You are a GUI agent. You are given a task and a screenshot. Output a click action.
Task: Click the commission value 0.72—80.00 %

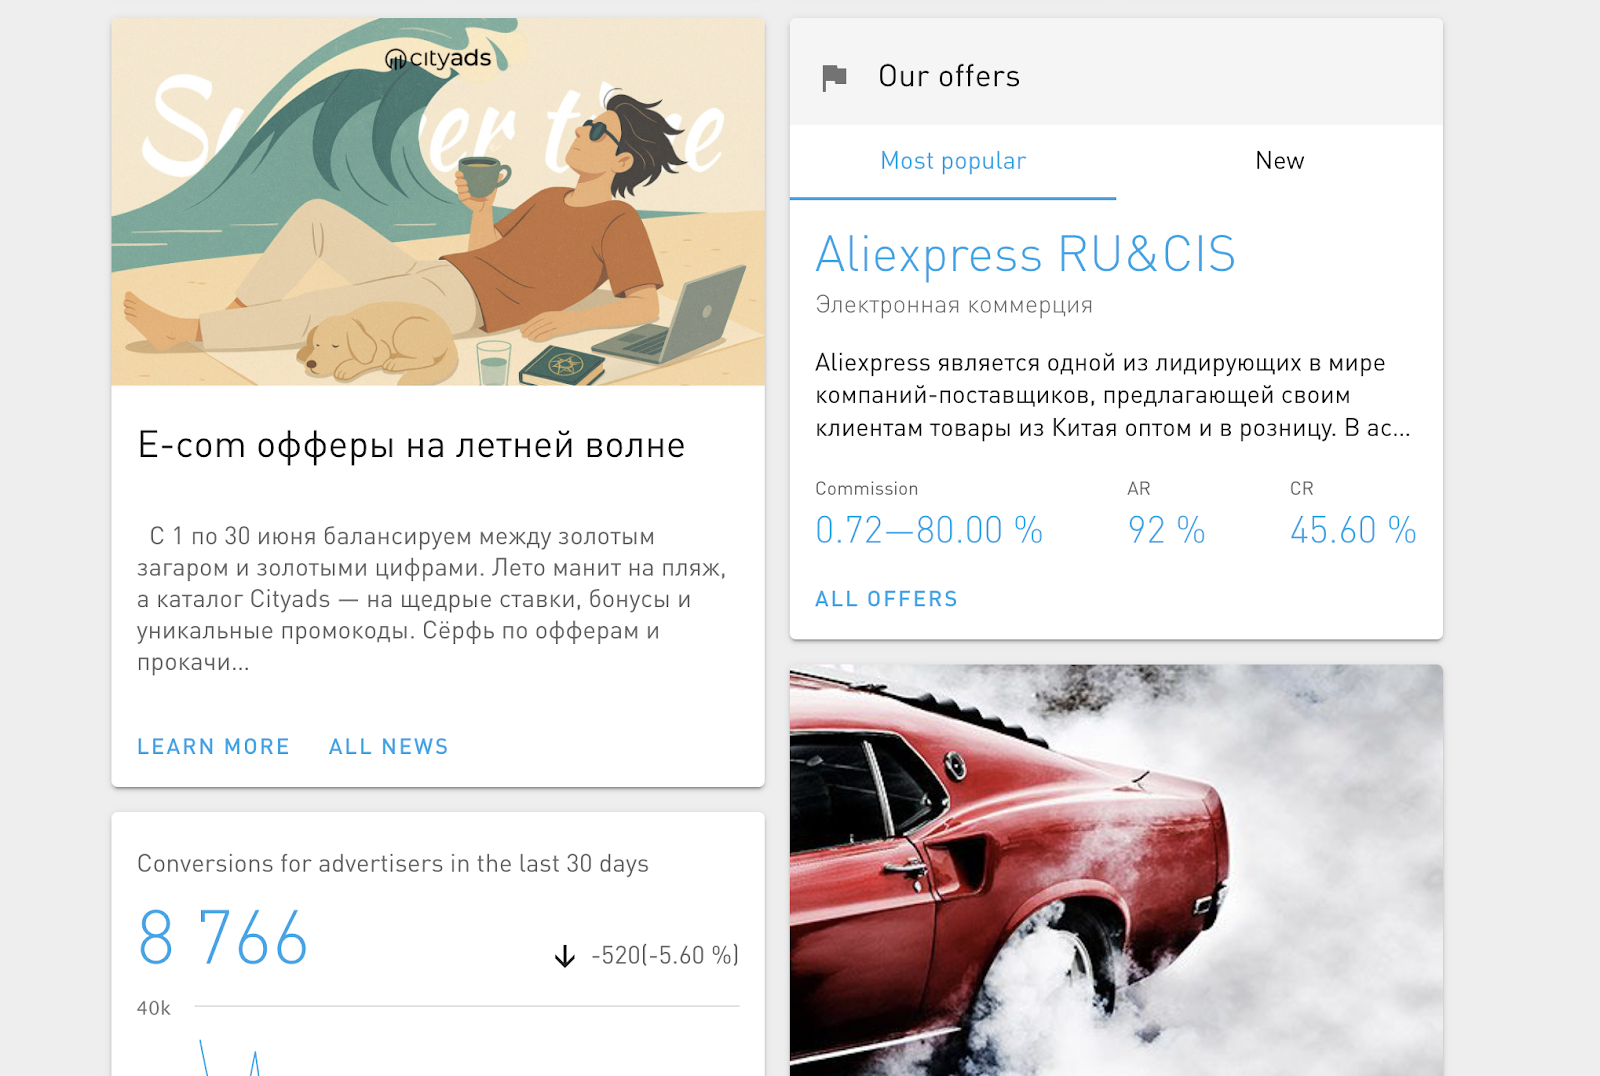click(929, 530)
